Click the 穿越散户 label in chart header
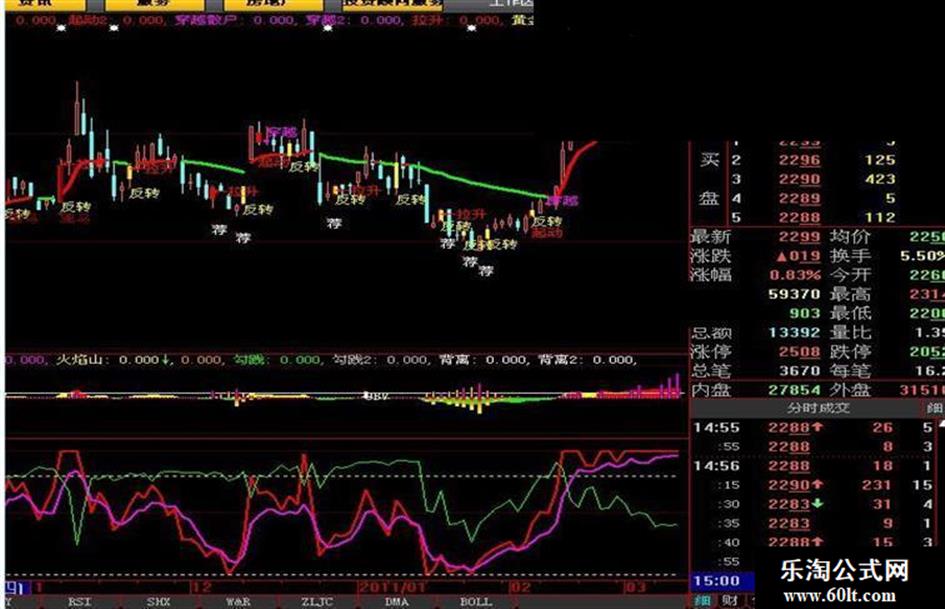This screenshot has width=945, height=609. click(x=207, y=20)
